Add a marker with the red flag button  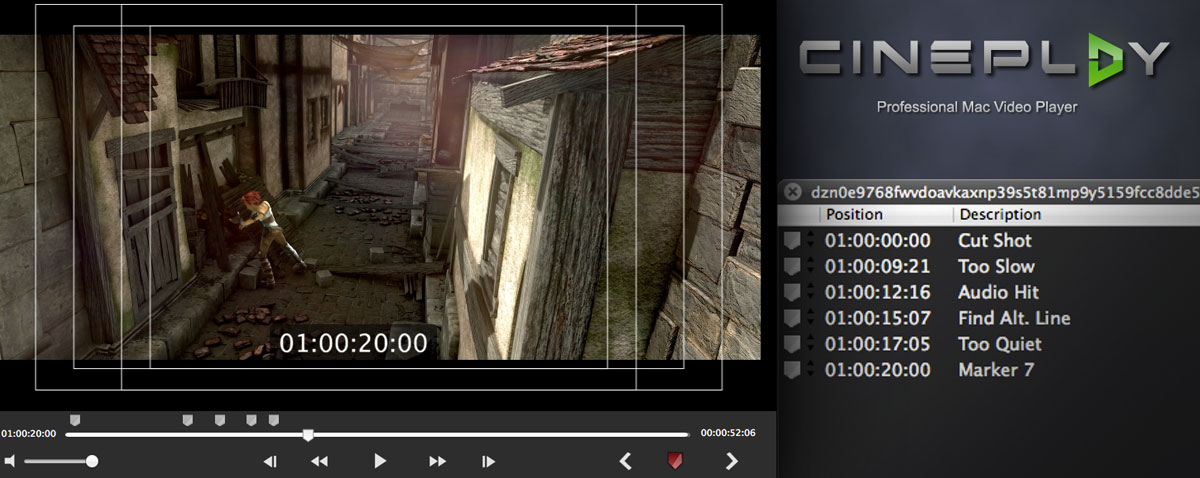(675, 461)
